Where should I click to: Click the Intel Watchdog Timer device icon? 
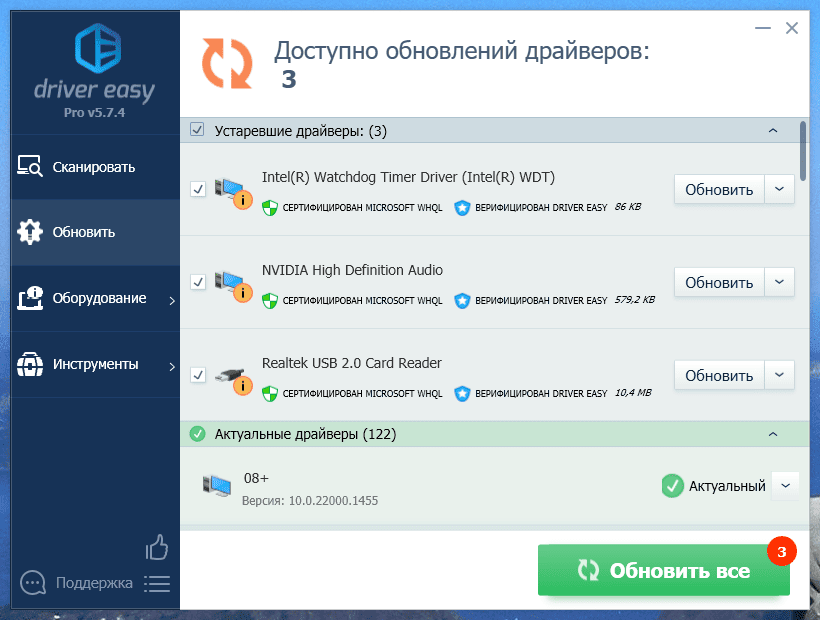point(232,190)
